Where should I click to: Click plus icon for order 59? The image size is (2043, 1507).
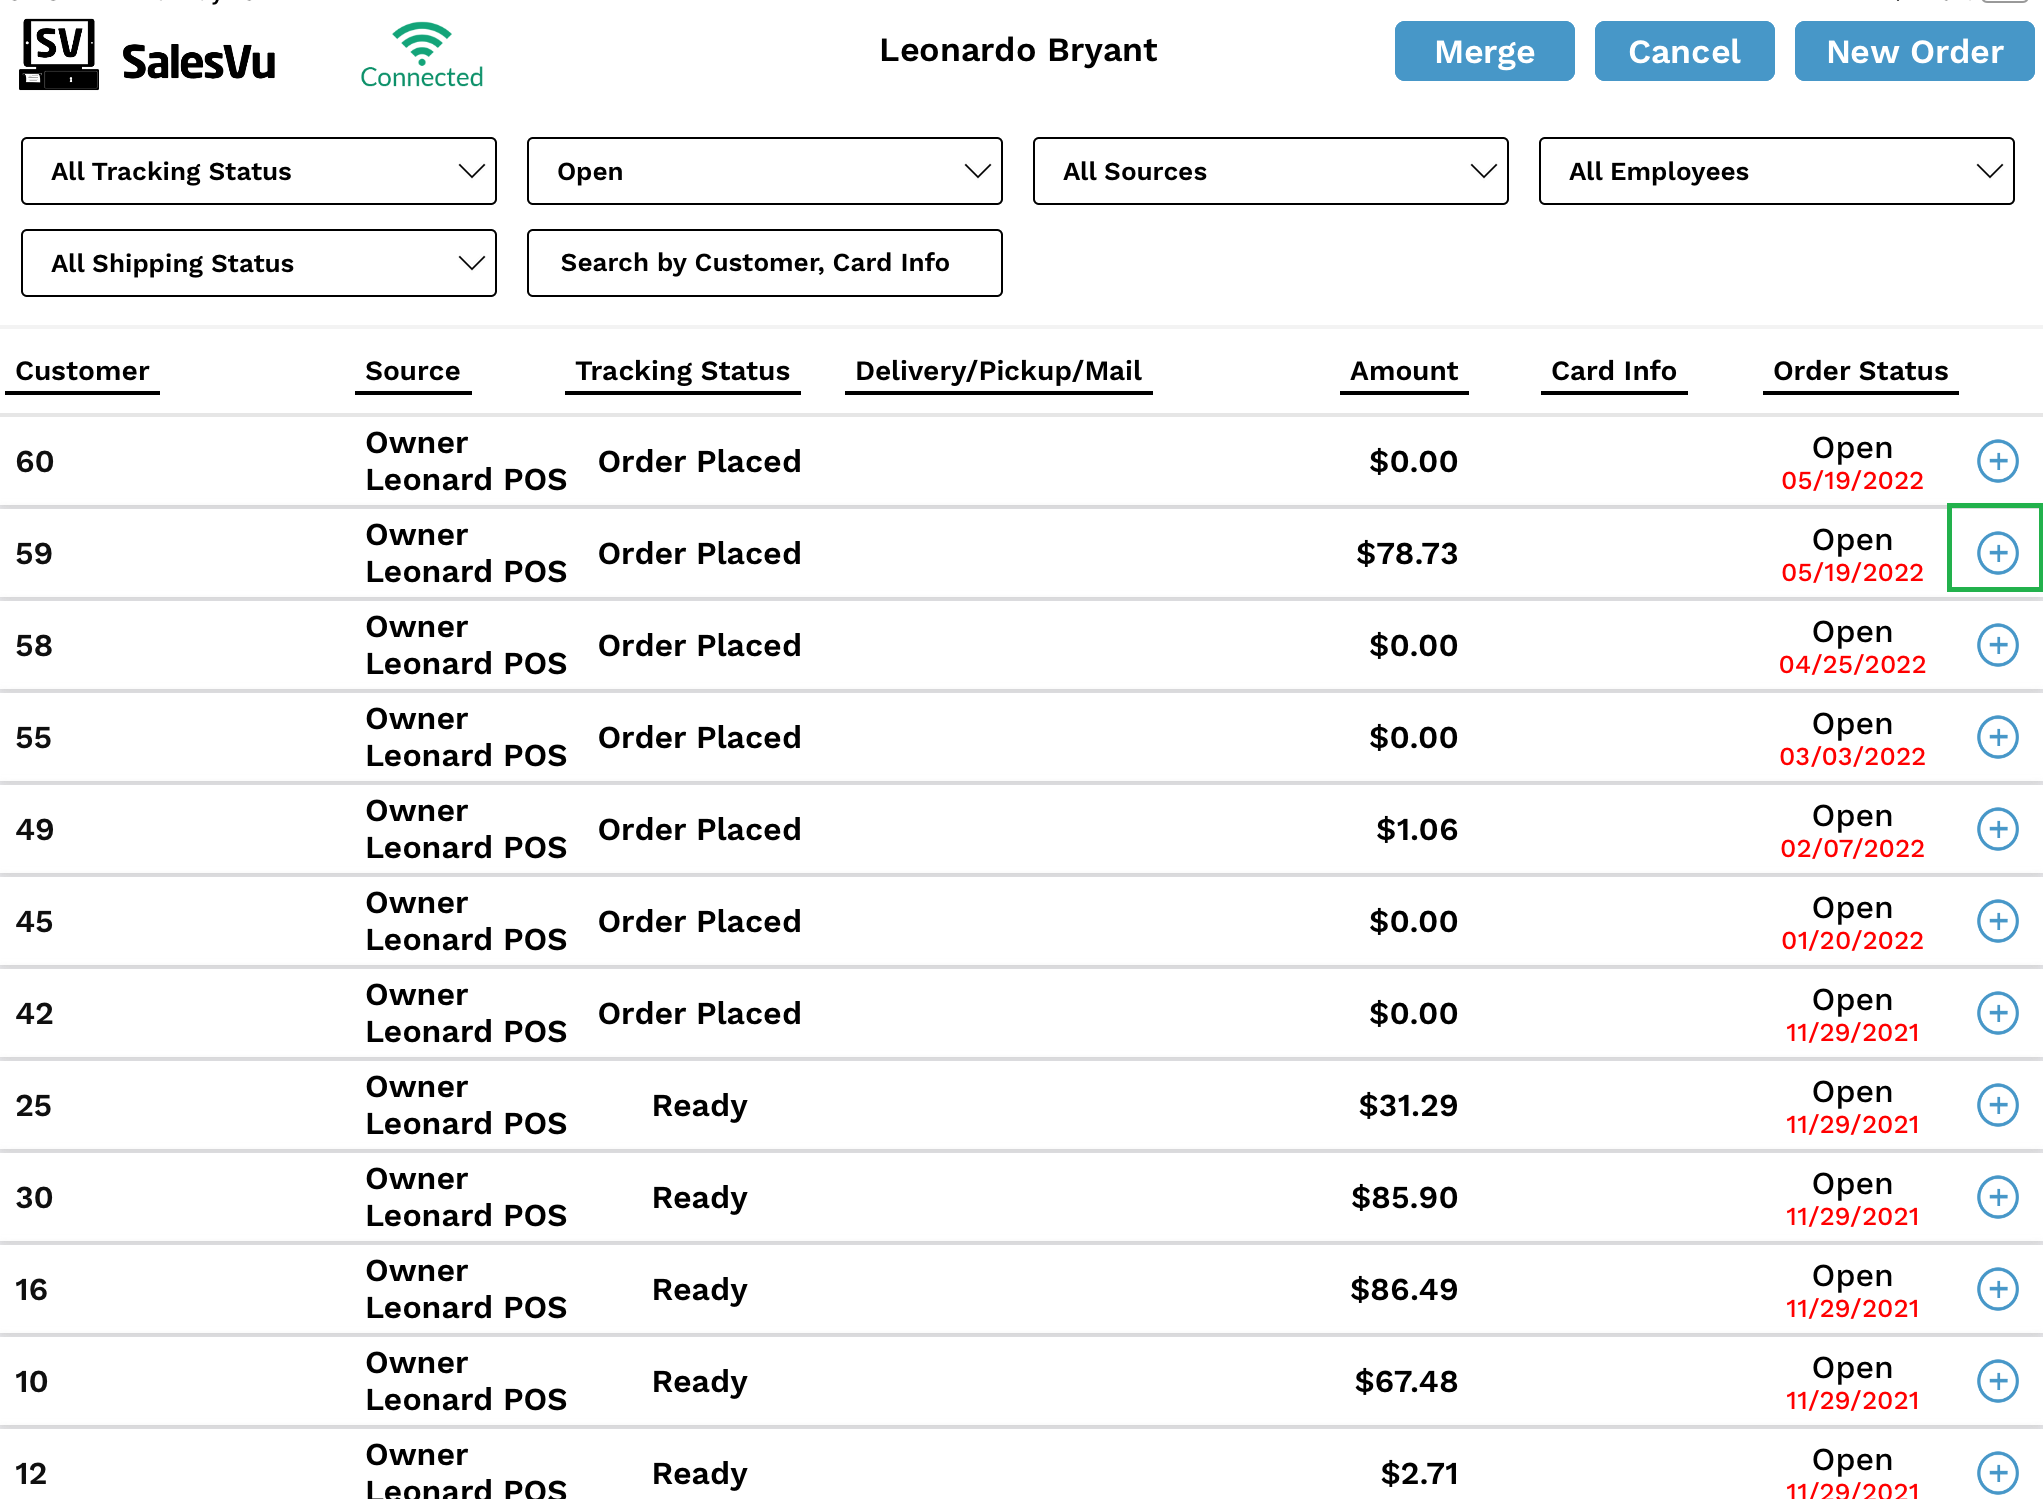[x=1997, y=553]
